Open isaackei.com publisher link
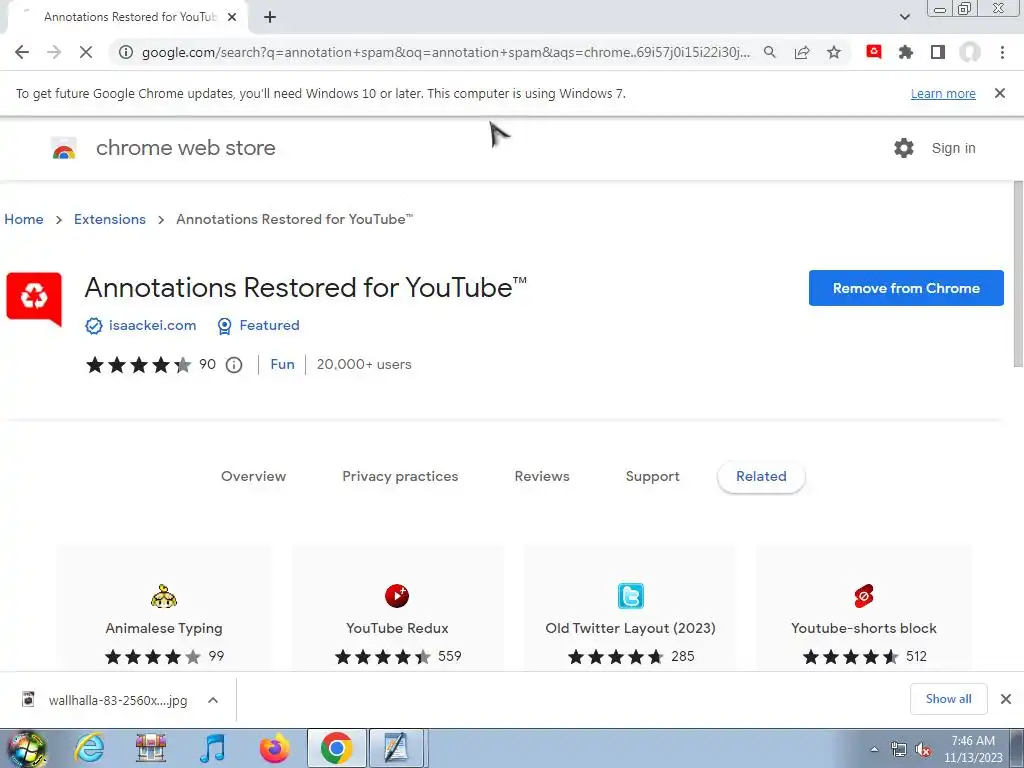 point(152,325)
